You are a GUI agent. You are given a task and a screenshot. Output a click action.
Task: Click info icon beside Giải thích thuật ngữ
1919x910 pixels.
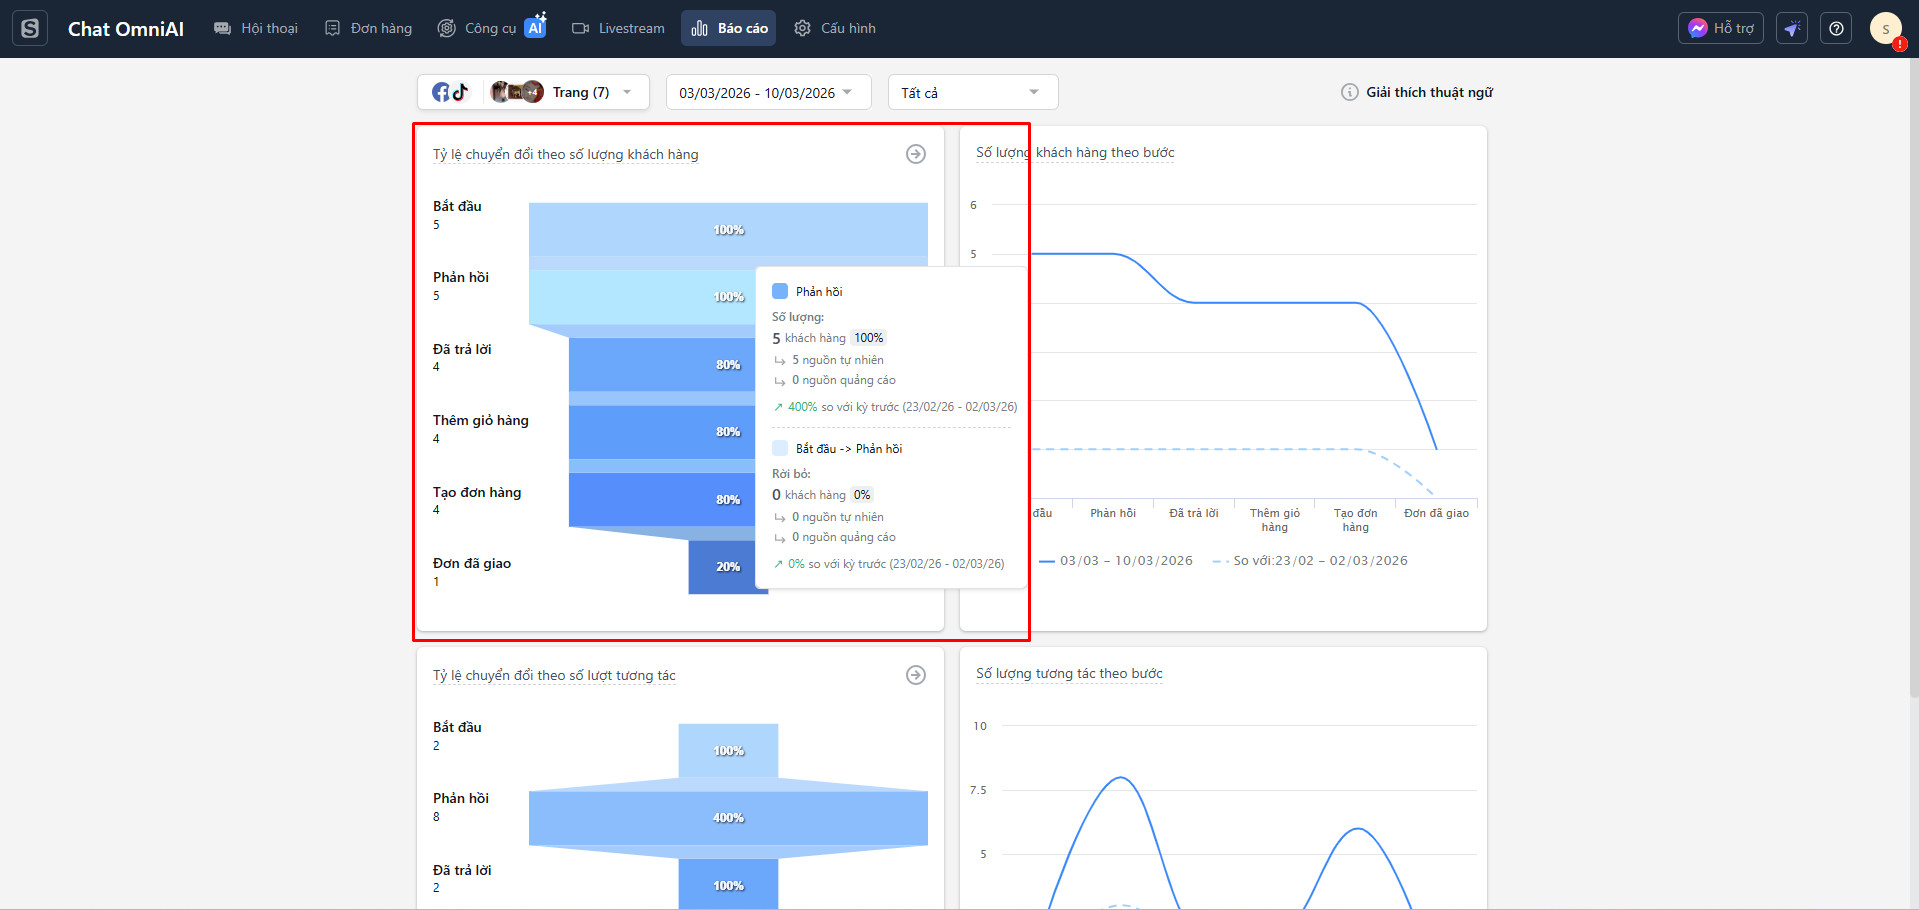(x=1349, y=92)
